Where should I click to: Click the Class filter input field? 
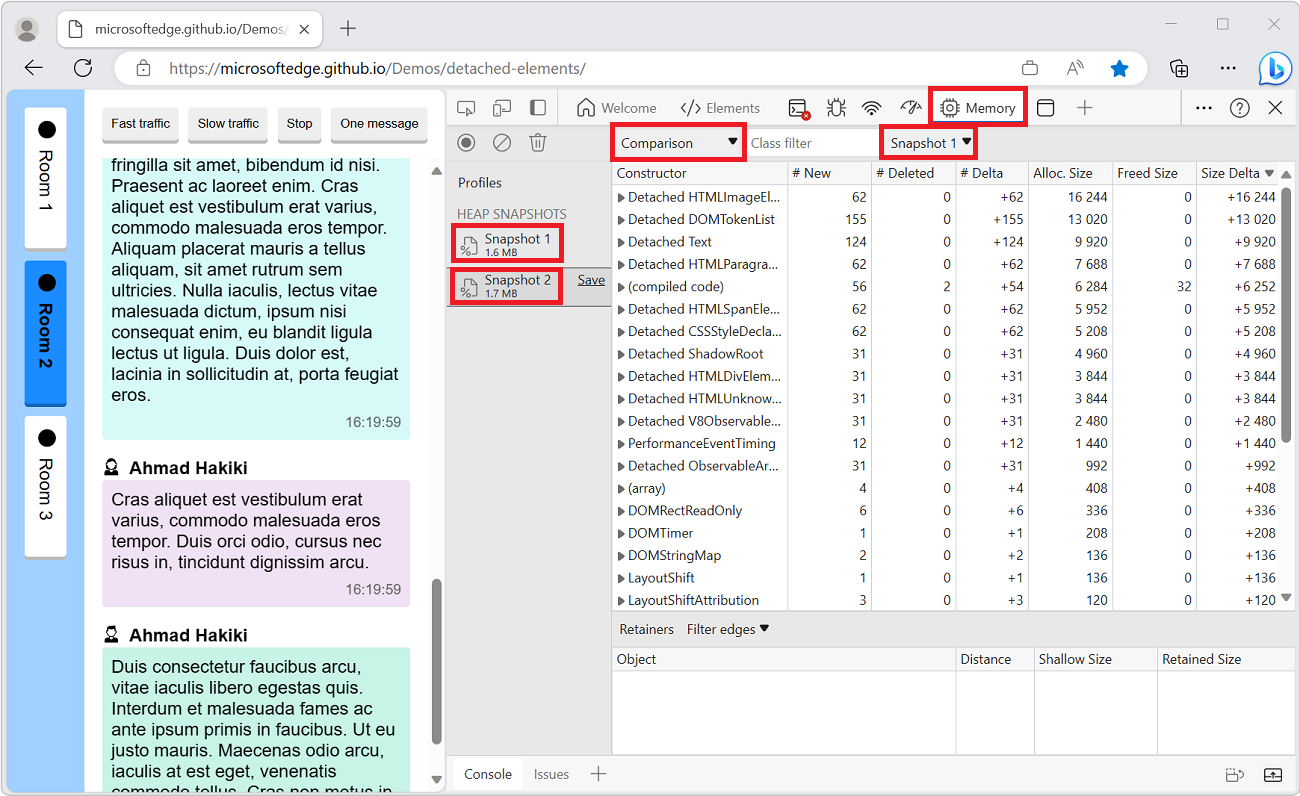[x=812, y=143]
